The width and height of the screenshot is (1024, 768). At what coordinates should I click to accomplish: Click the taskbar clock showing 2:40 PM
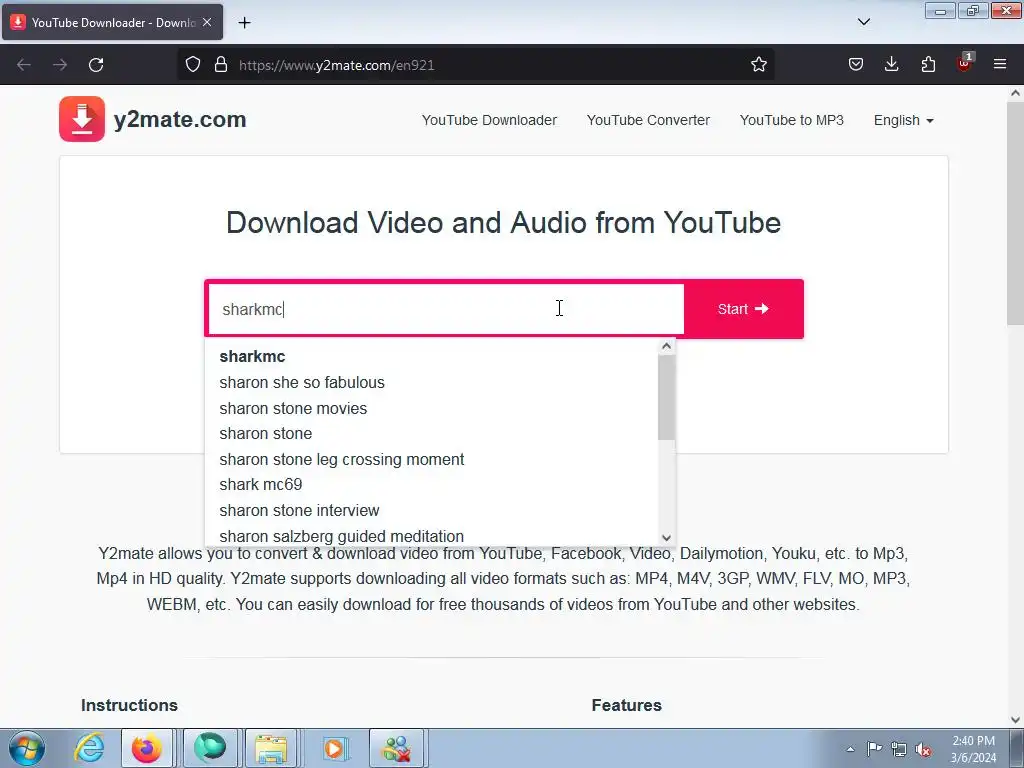click(973, 749)
